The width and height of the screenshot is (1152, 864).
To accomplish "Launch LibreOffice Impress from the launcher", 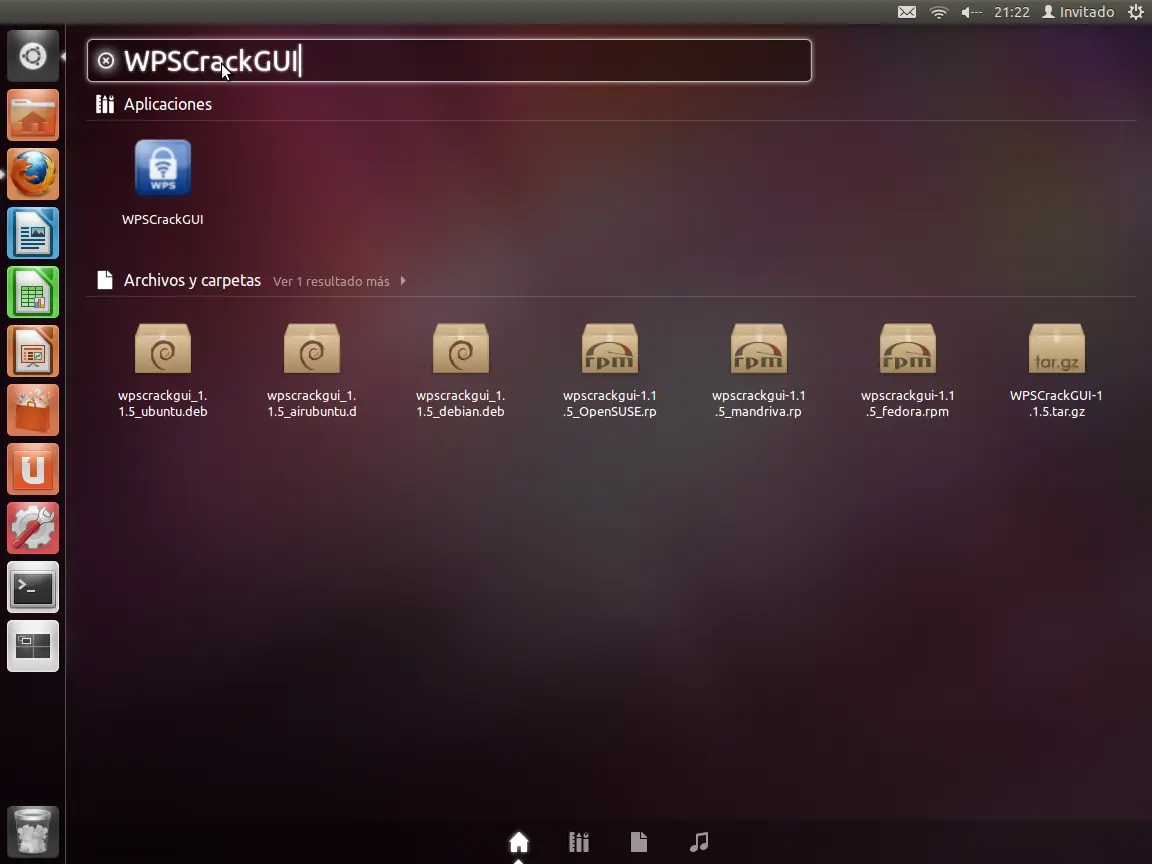I will tap(33, 351).
